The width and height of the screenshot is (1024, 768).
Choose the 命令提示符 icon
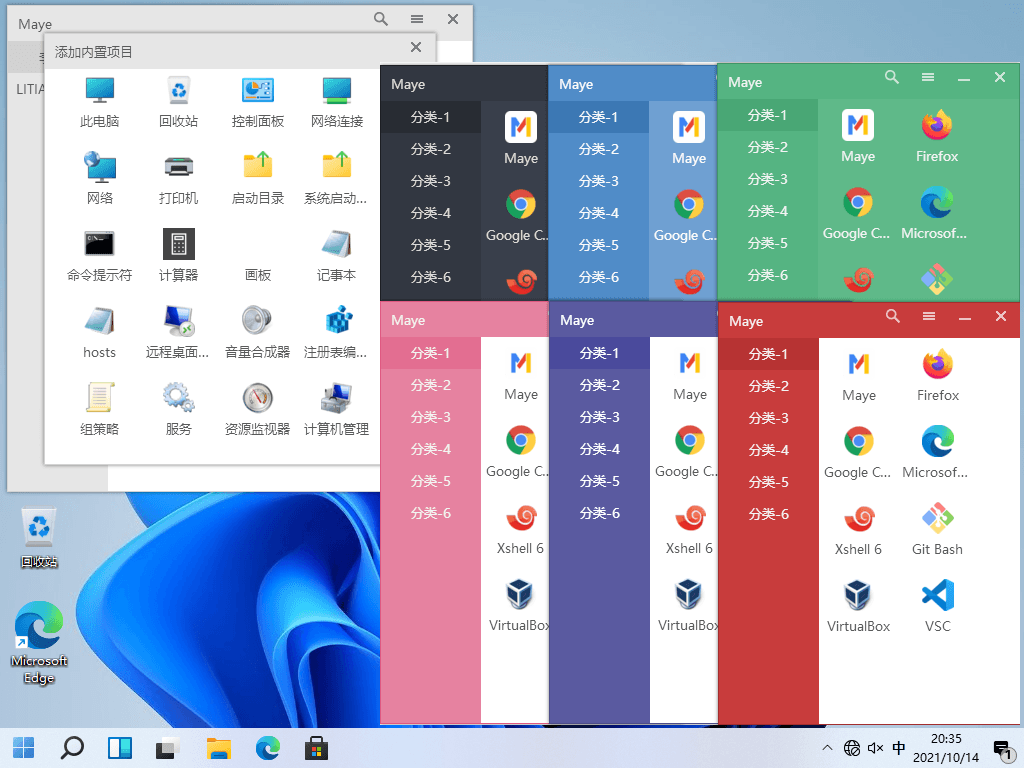click(x=99, y=255)
